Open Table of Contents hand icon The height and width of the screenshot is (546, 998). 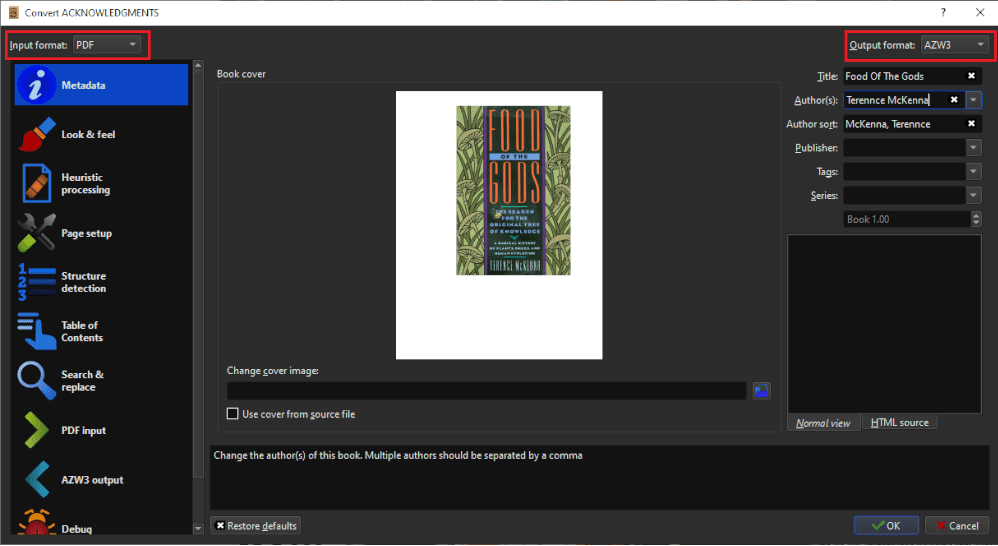37,331
